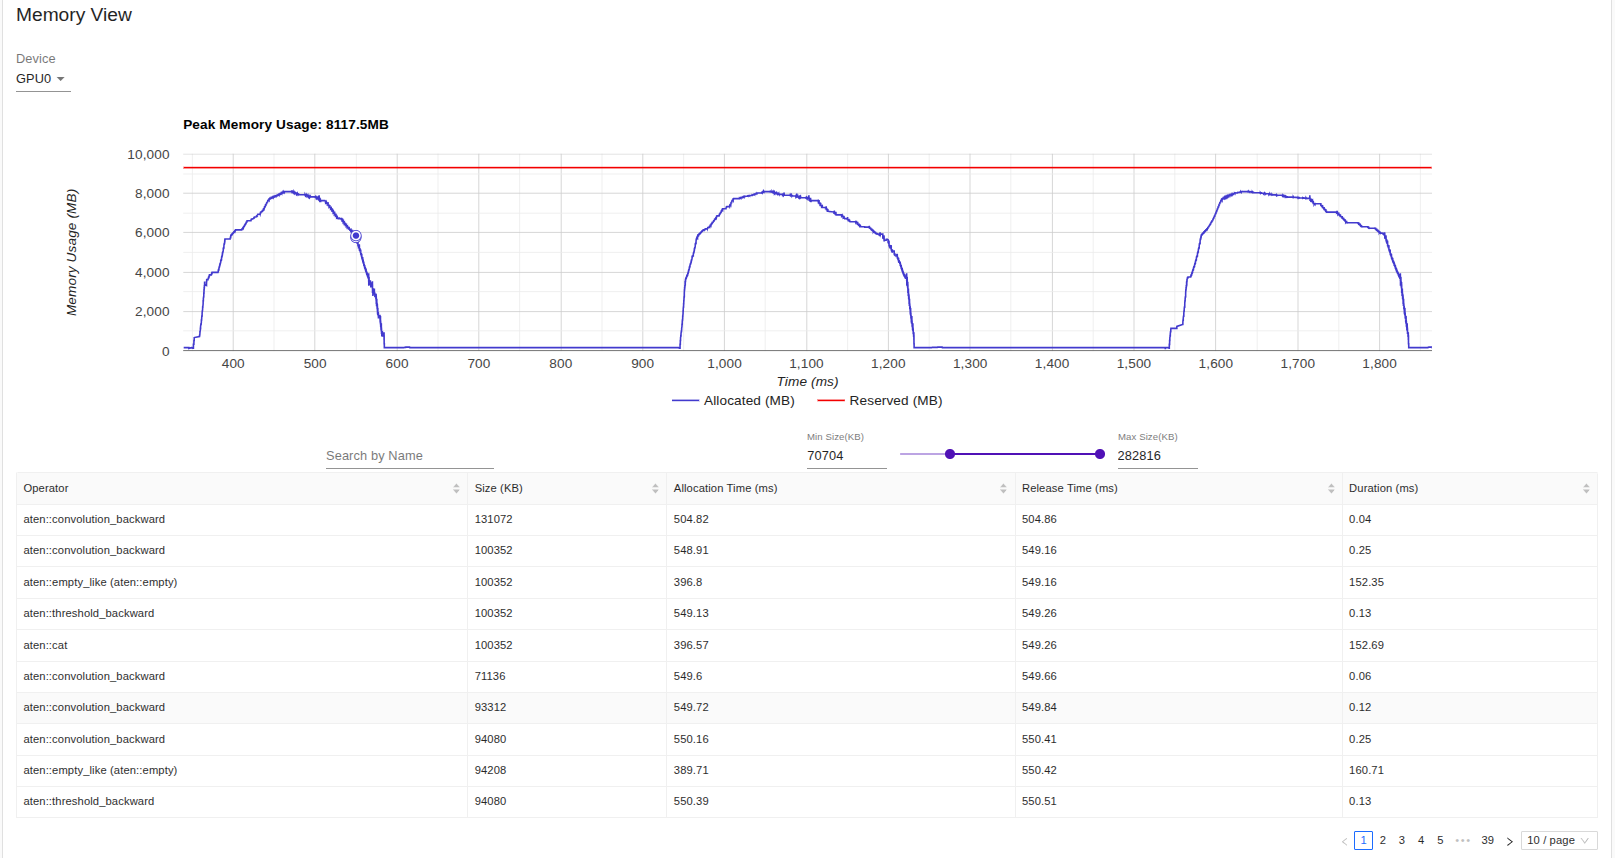Screen dimensions: 1615x858
Task: Click the maximum size slider handle
Action: pyautogui.click(x=1100, y=454)
